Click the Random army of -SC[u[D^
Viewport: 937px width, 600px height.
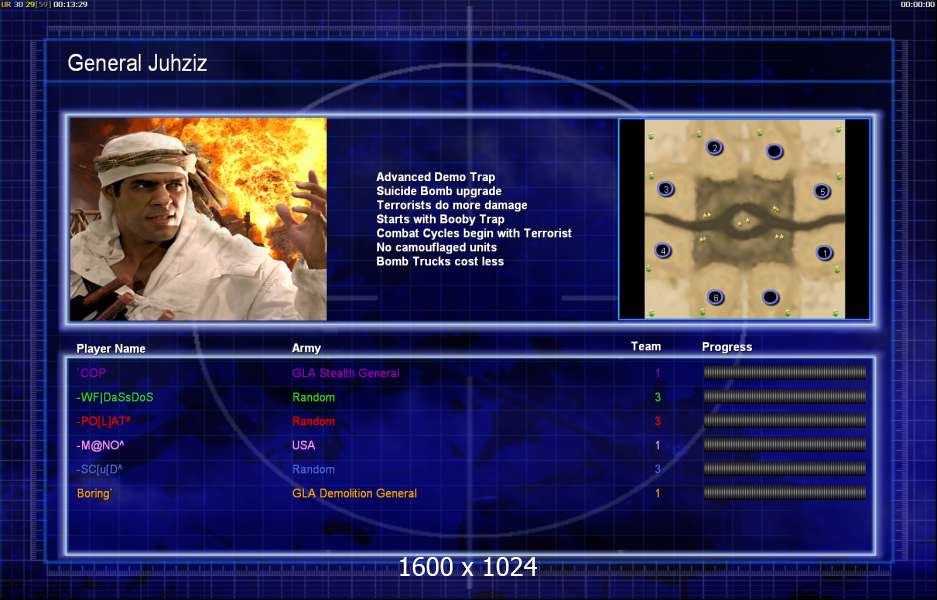pyautogui.click(x=313, y=469)
